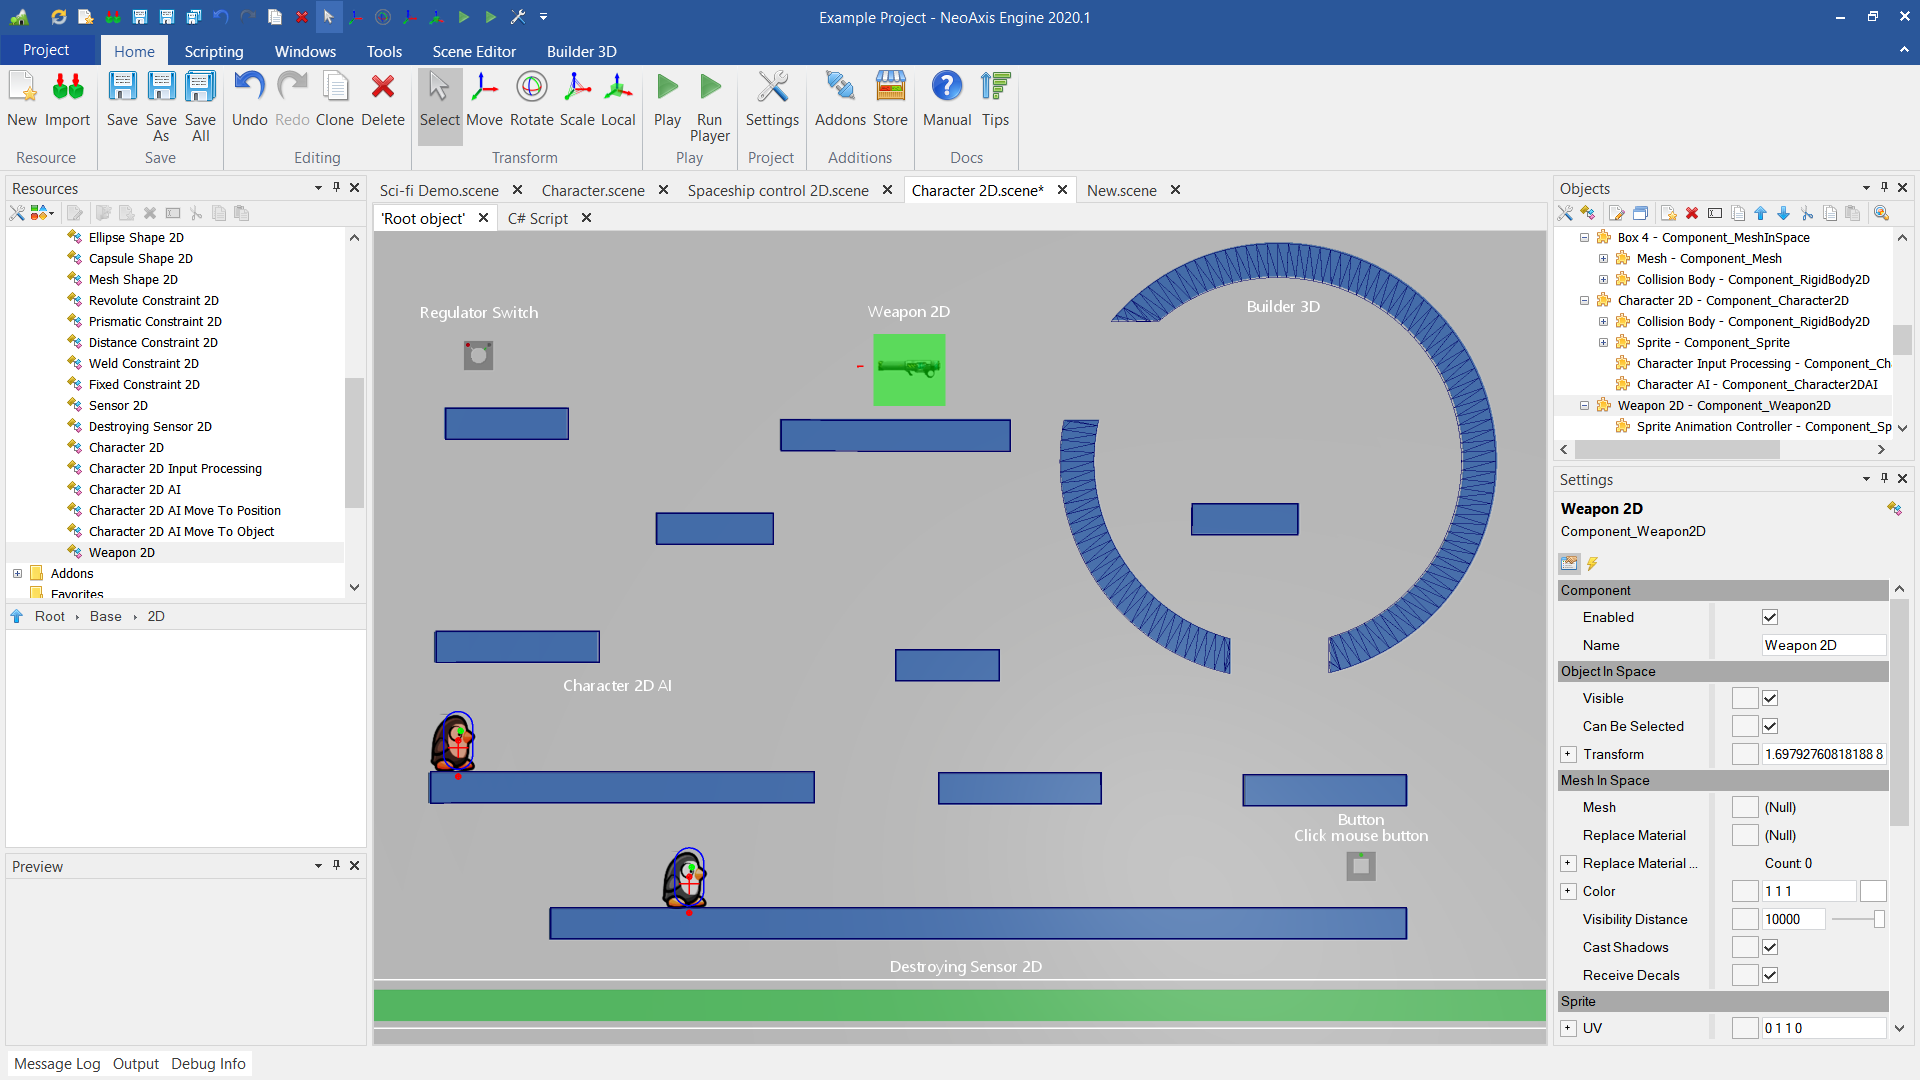Click the Clone icon
The image size is (1920, 1080).
click(x=335, y=99)
